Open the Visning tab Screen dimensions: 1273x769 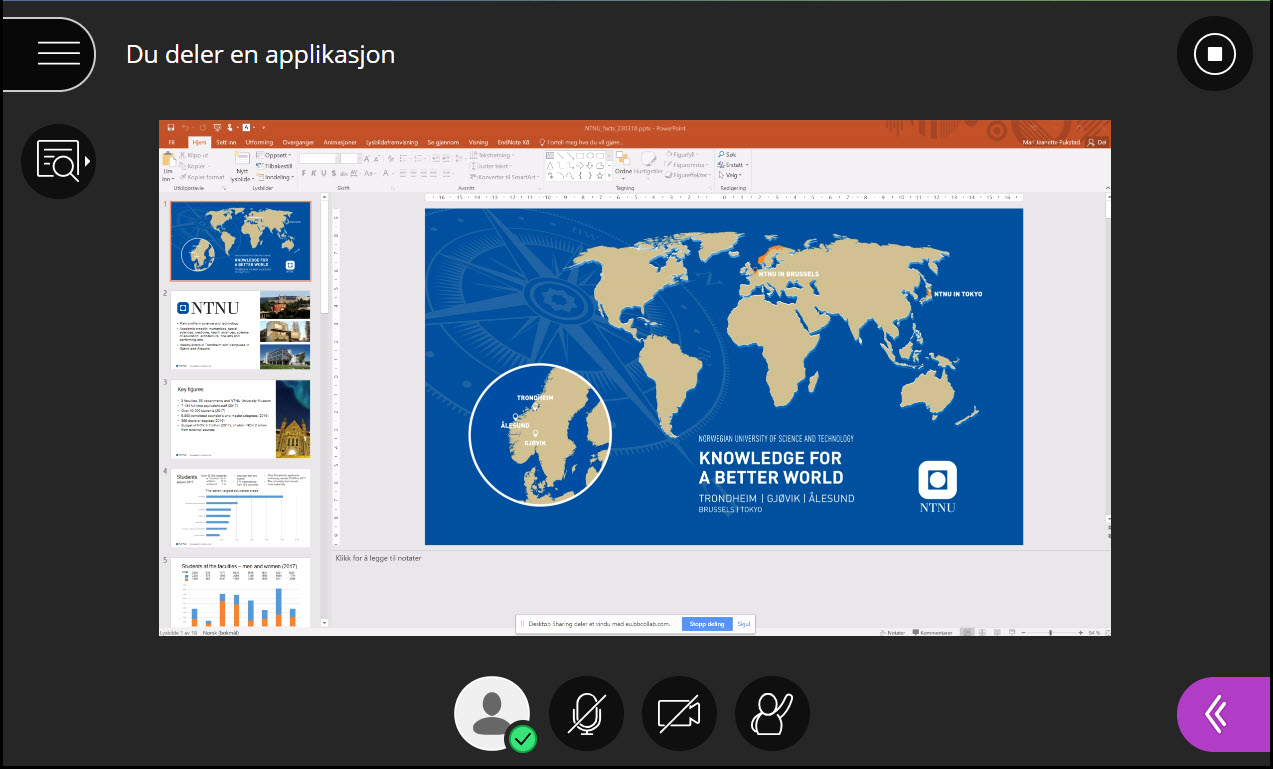tap(478, 143)
